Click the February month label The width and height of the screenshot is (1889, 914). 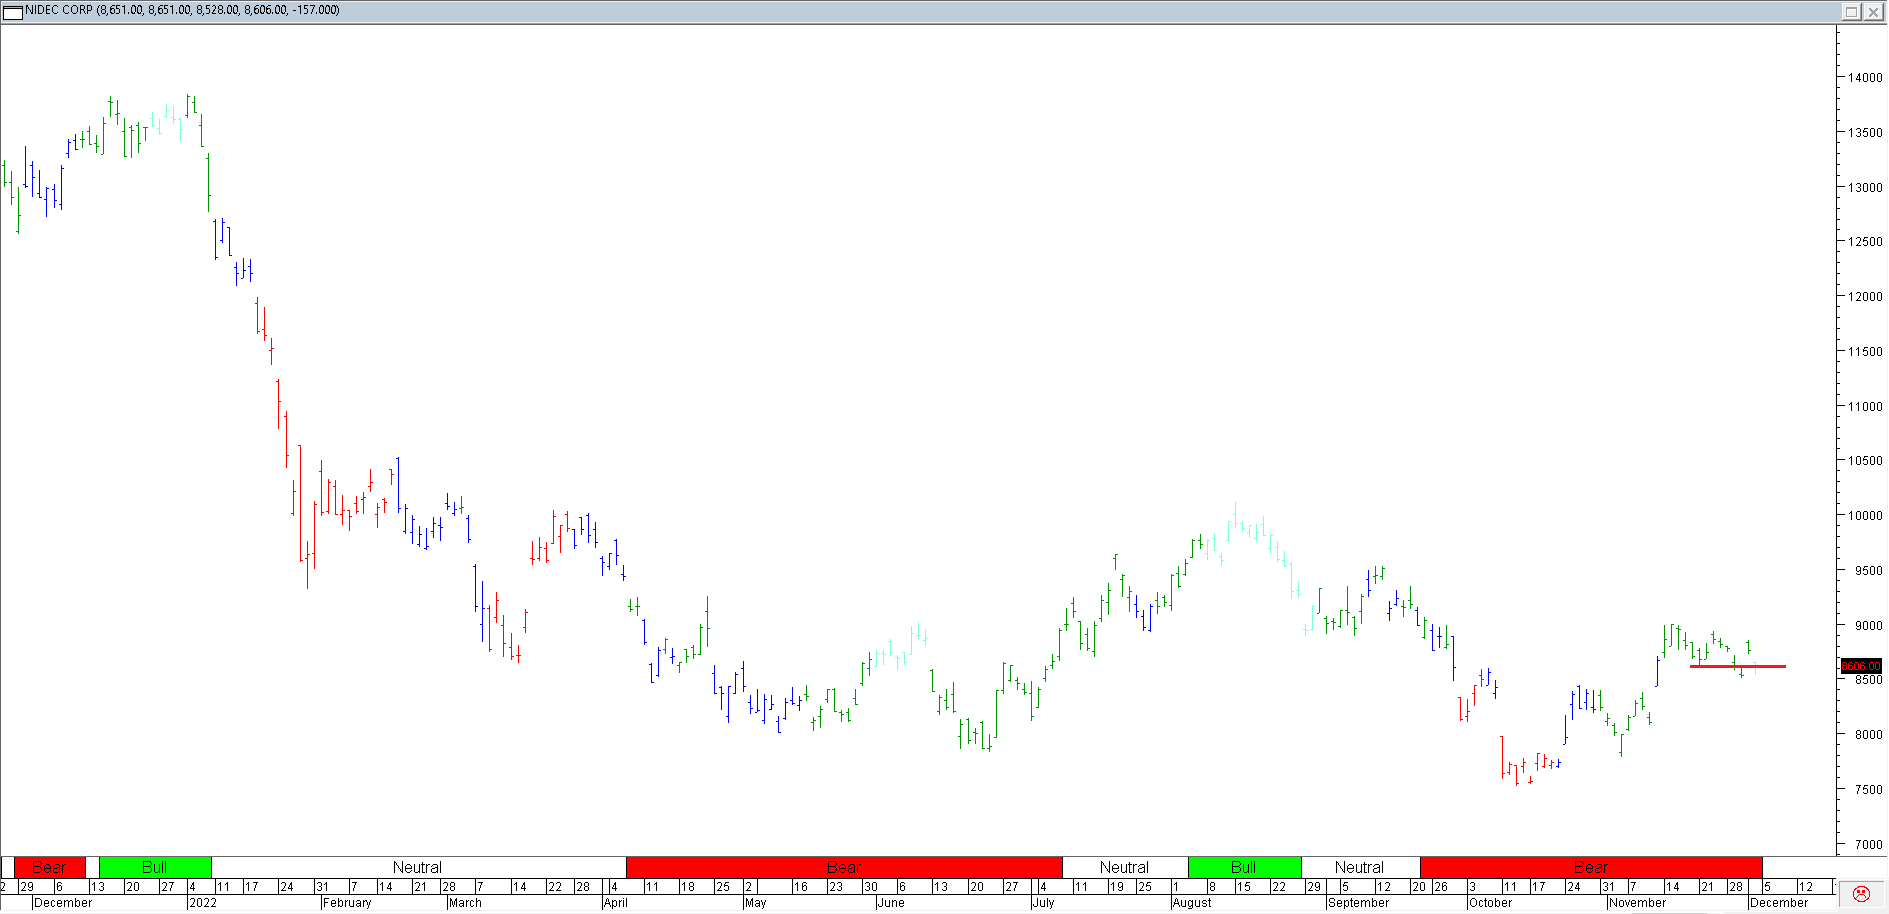(347, 903)
